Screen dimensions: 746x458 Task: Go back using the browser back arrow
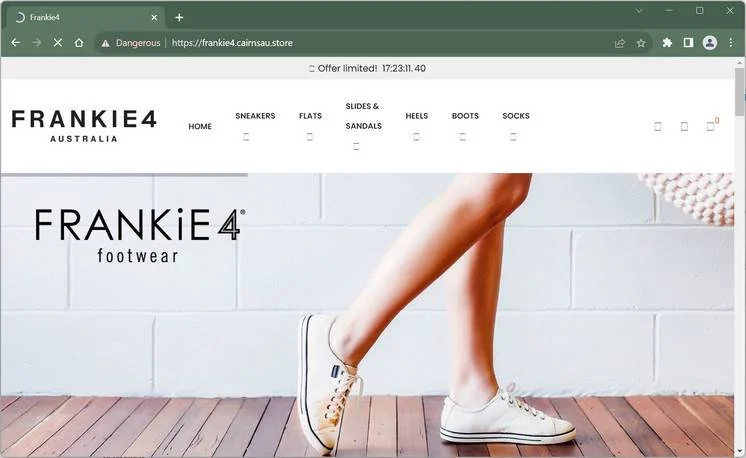[16, 43]
